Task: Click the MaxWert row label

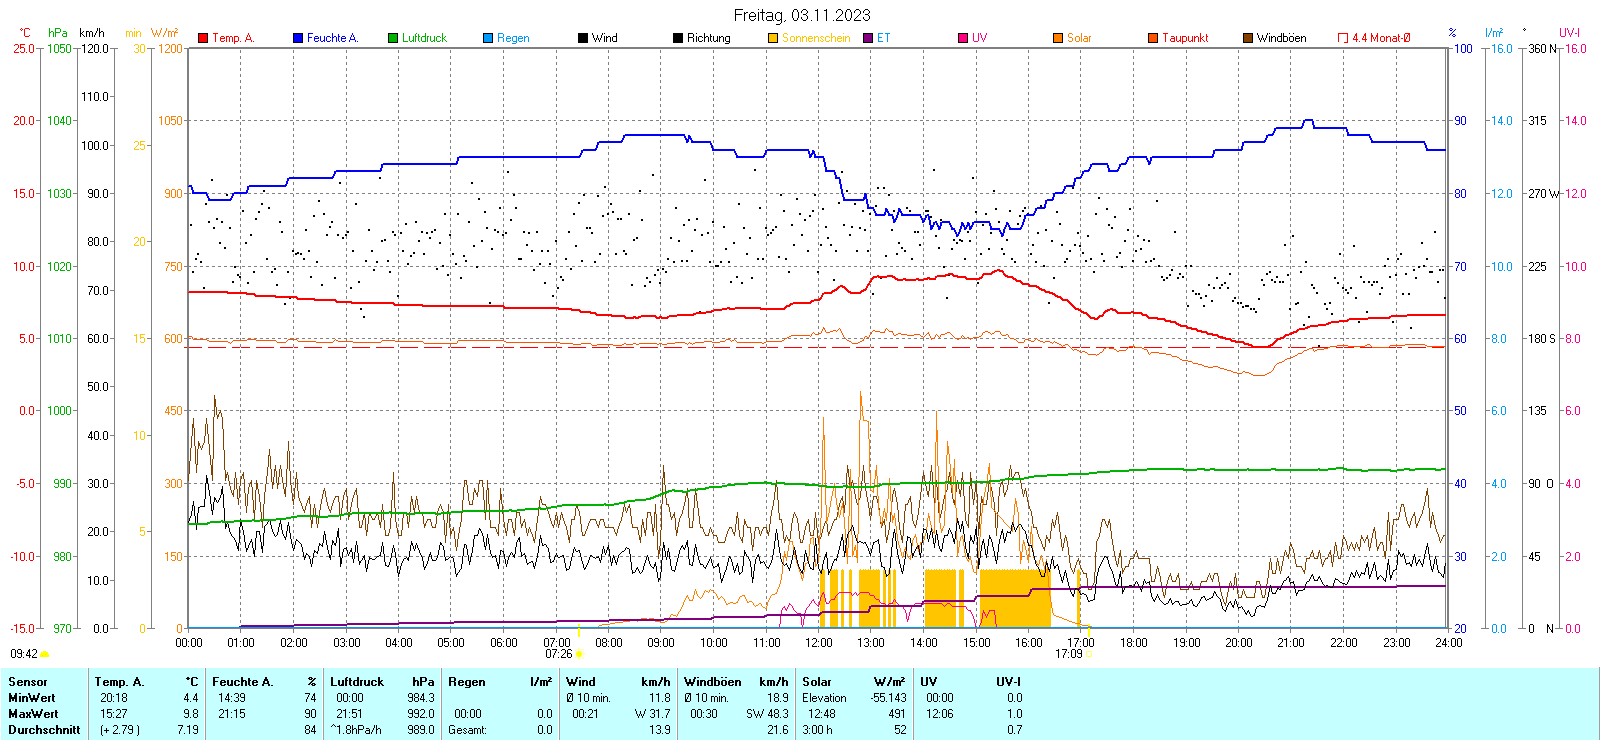Action: pos(33,714)
